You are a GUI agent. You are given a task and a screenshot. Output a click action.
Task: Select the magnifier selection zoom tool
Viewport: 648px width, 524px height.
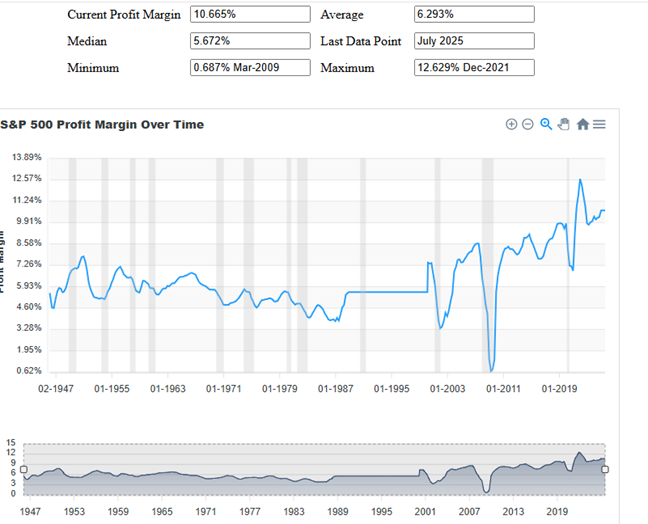[x=546, y=124]
